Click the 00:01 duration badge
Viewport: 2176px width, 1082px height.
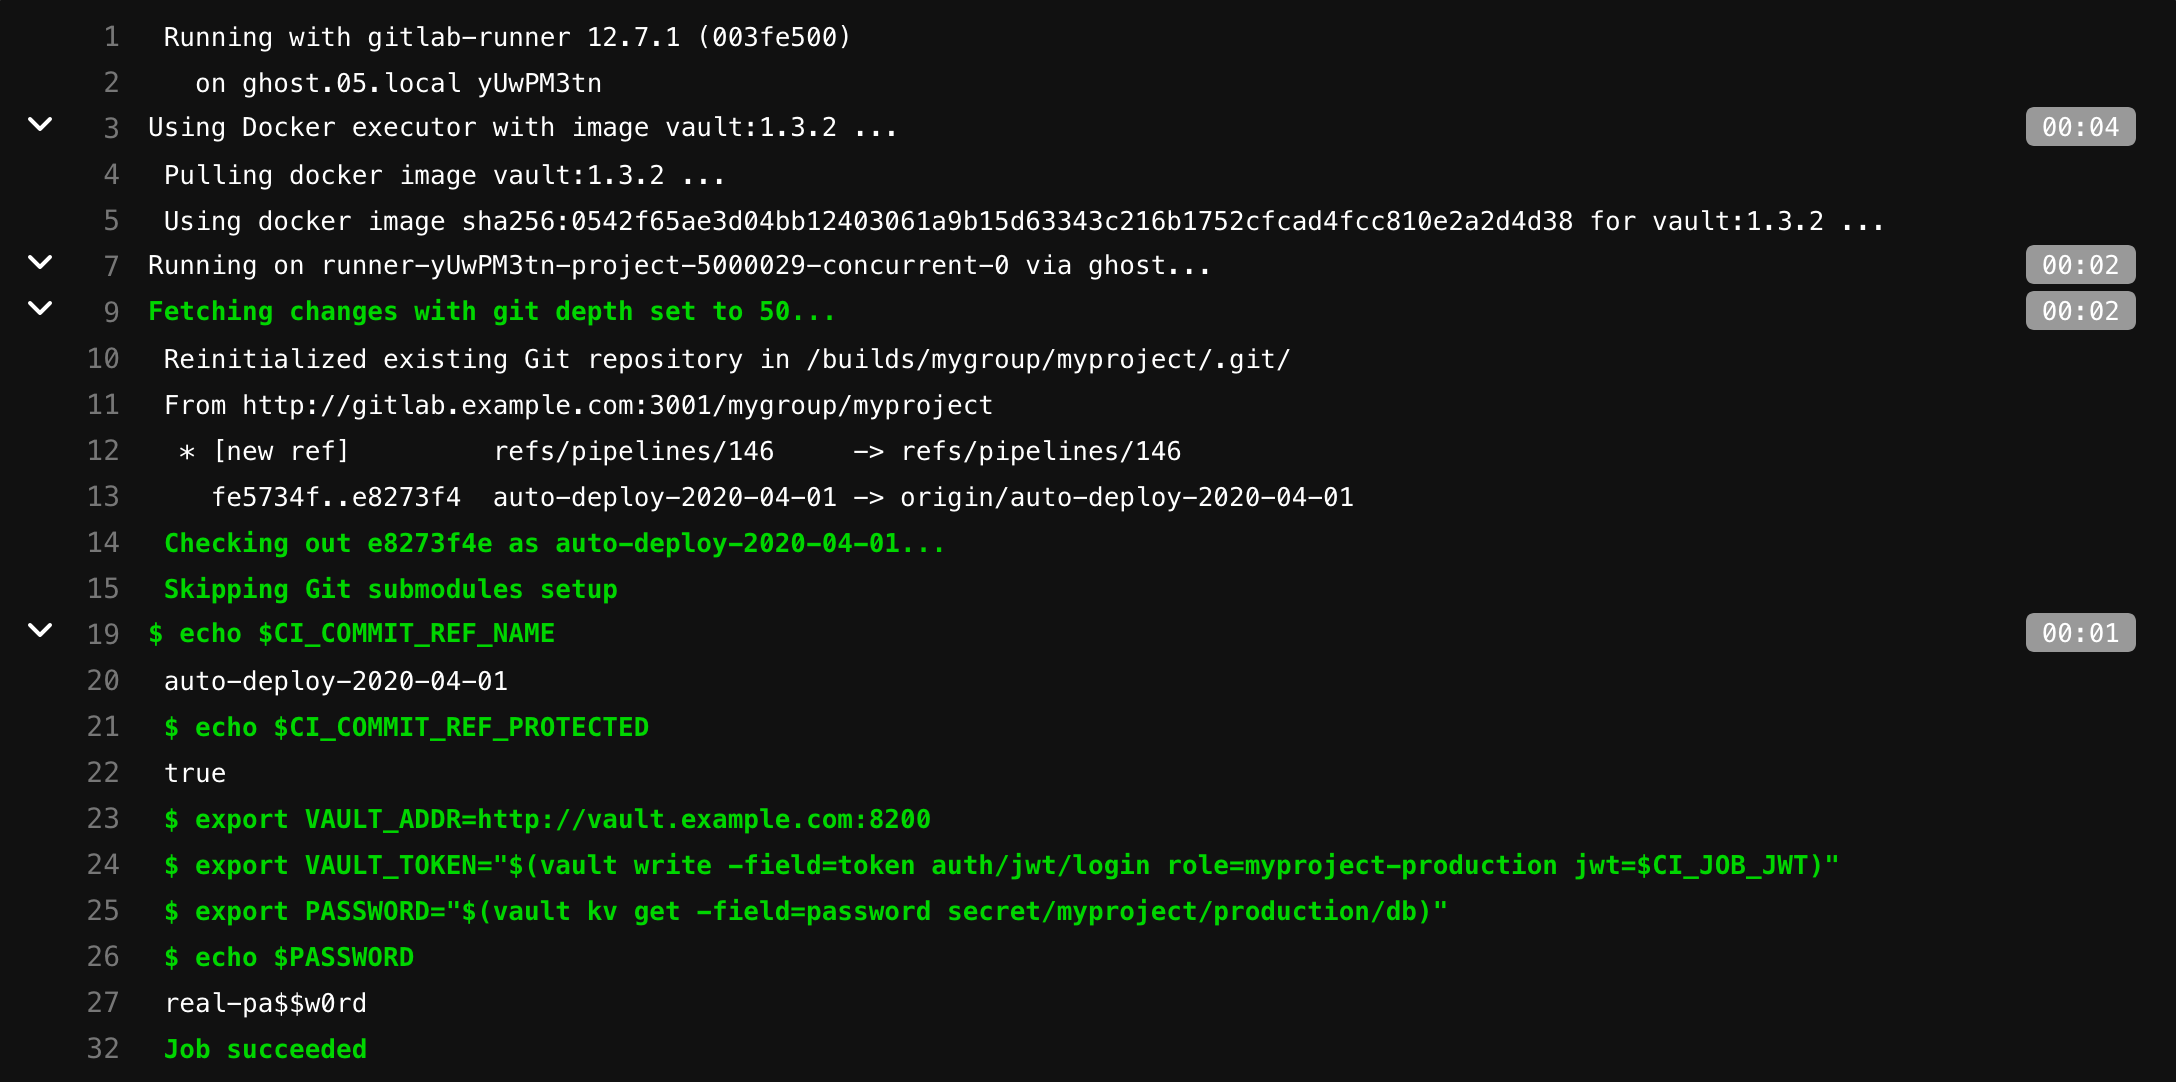point(2080,633)
